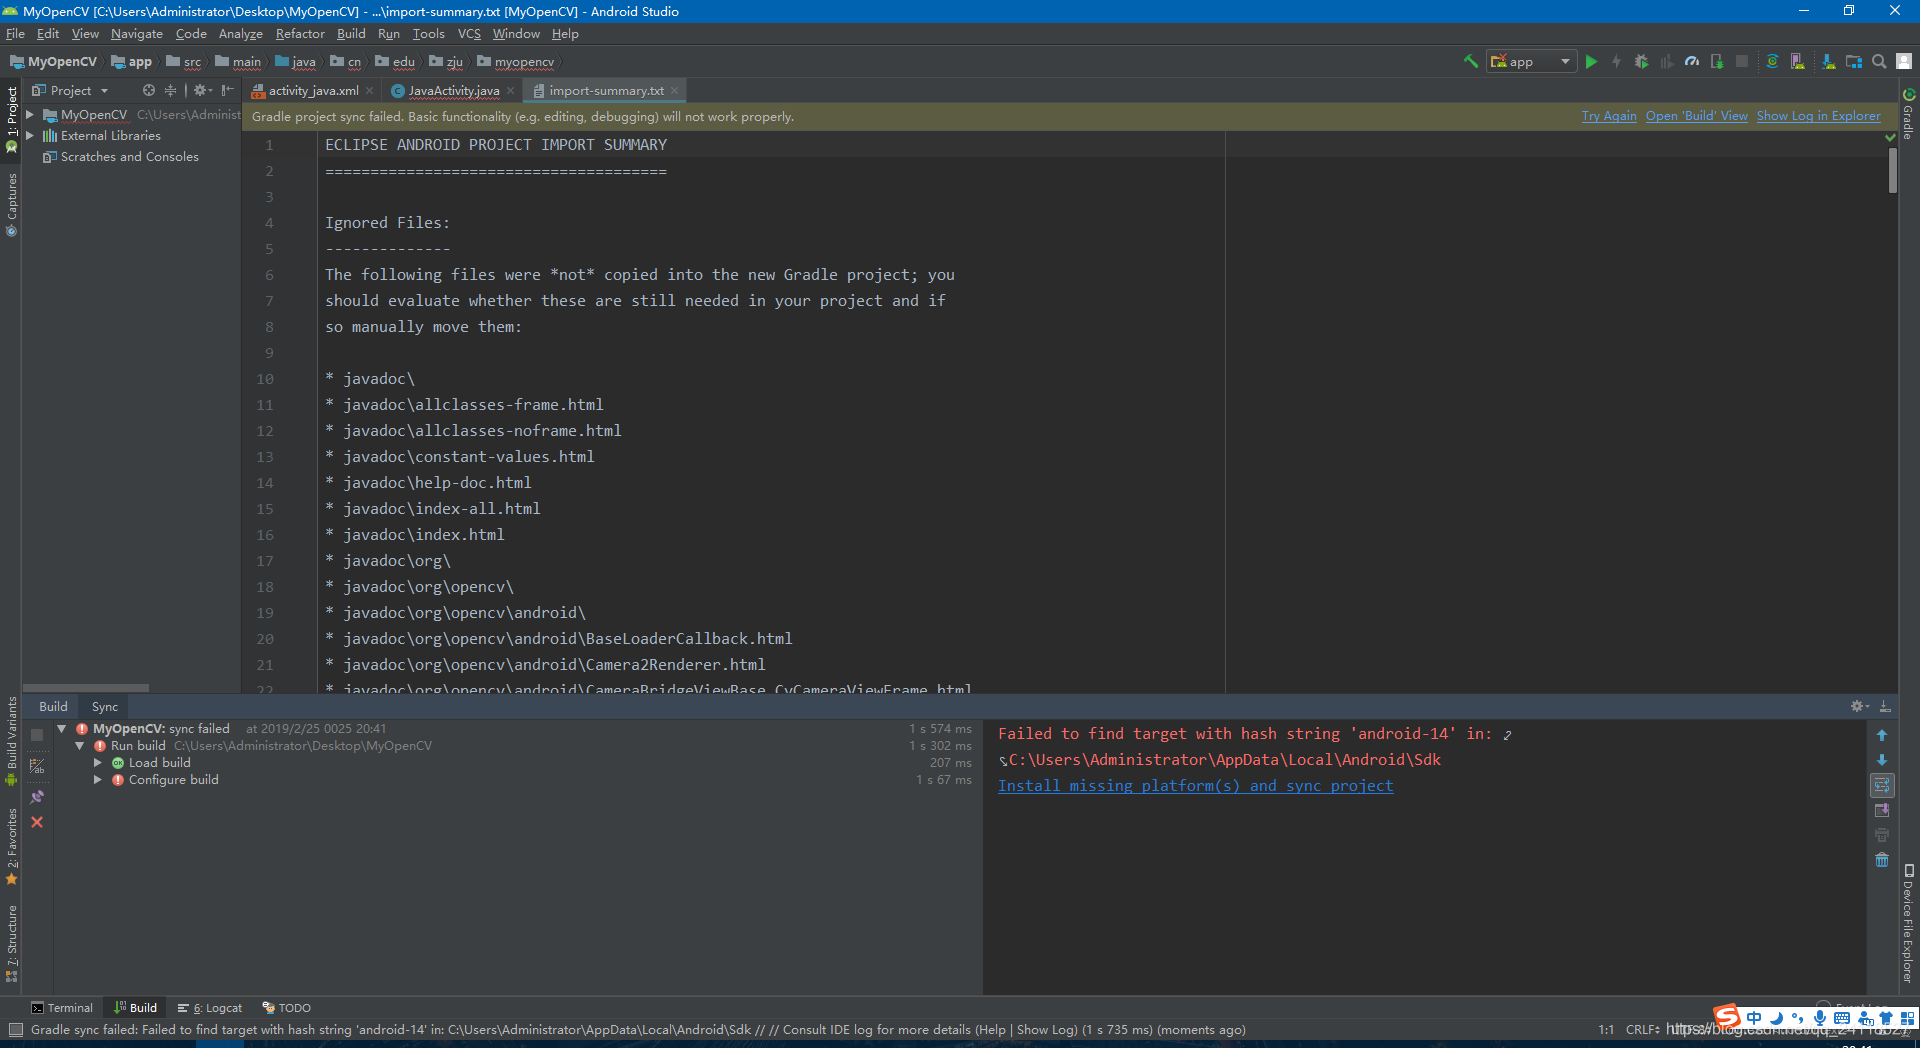Image resolution: width=1920 pixels, height=1048 pixels.
Task: Select Scratches and Consoles tree item
Action: [x=120, y=157]
